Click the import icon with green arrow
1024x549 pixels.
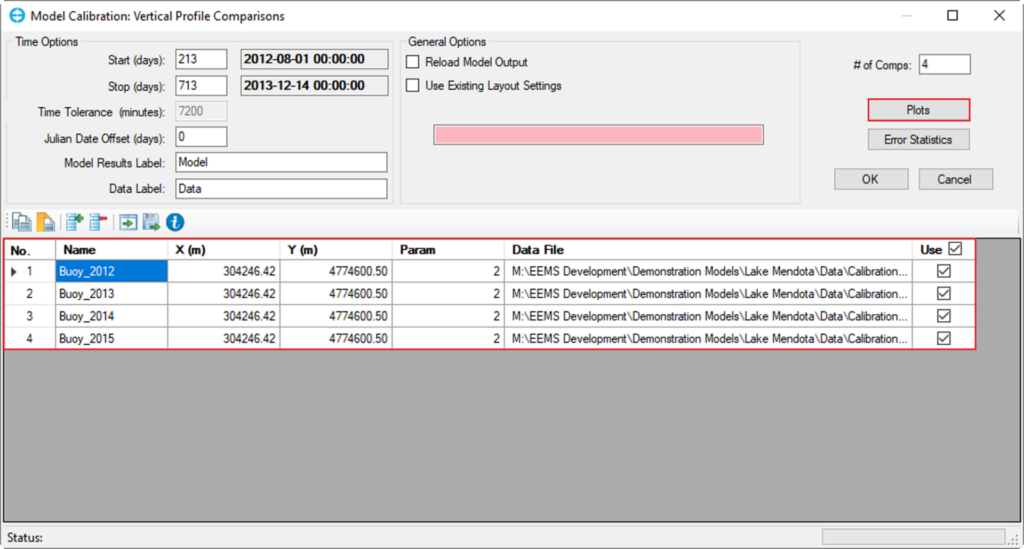(127, 222)
